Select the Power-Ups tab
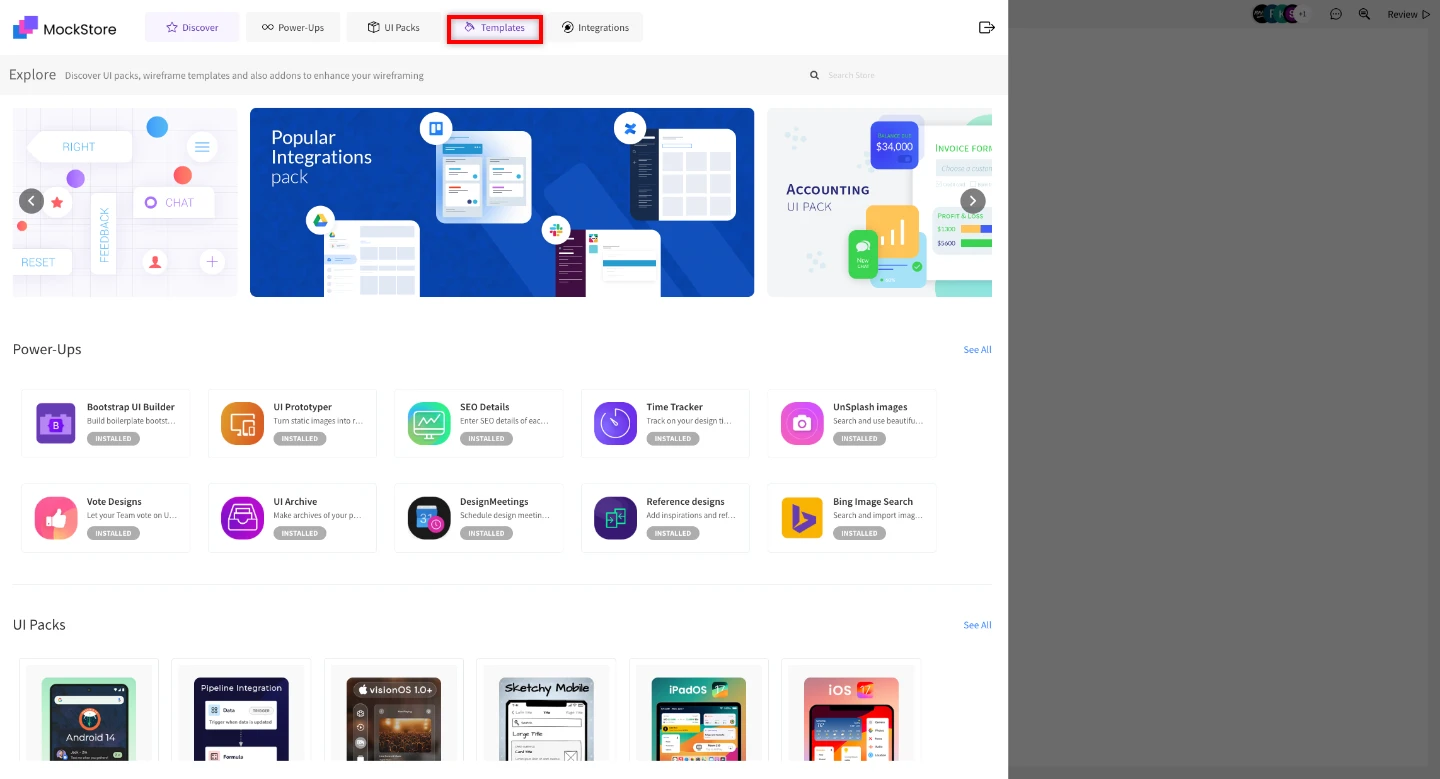The height and width of the screenshot is (779, 1440). tap(293, 28)
